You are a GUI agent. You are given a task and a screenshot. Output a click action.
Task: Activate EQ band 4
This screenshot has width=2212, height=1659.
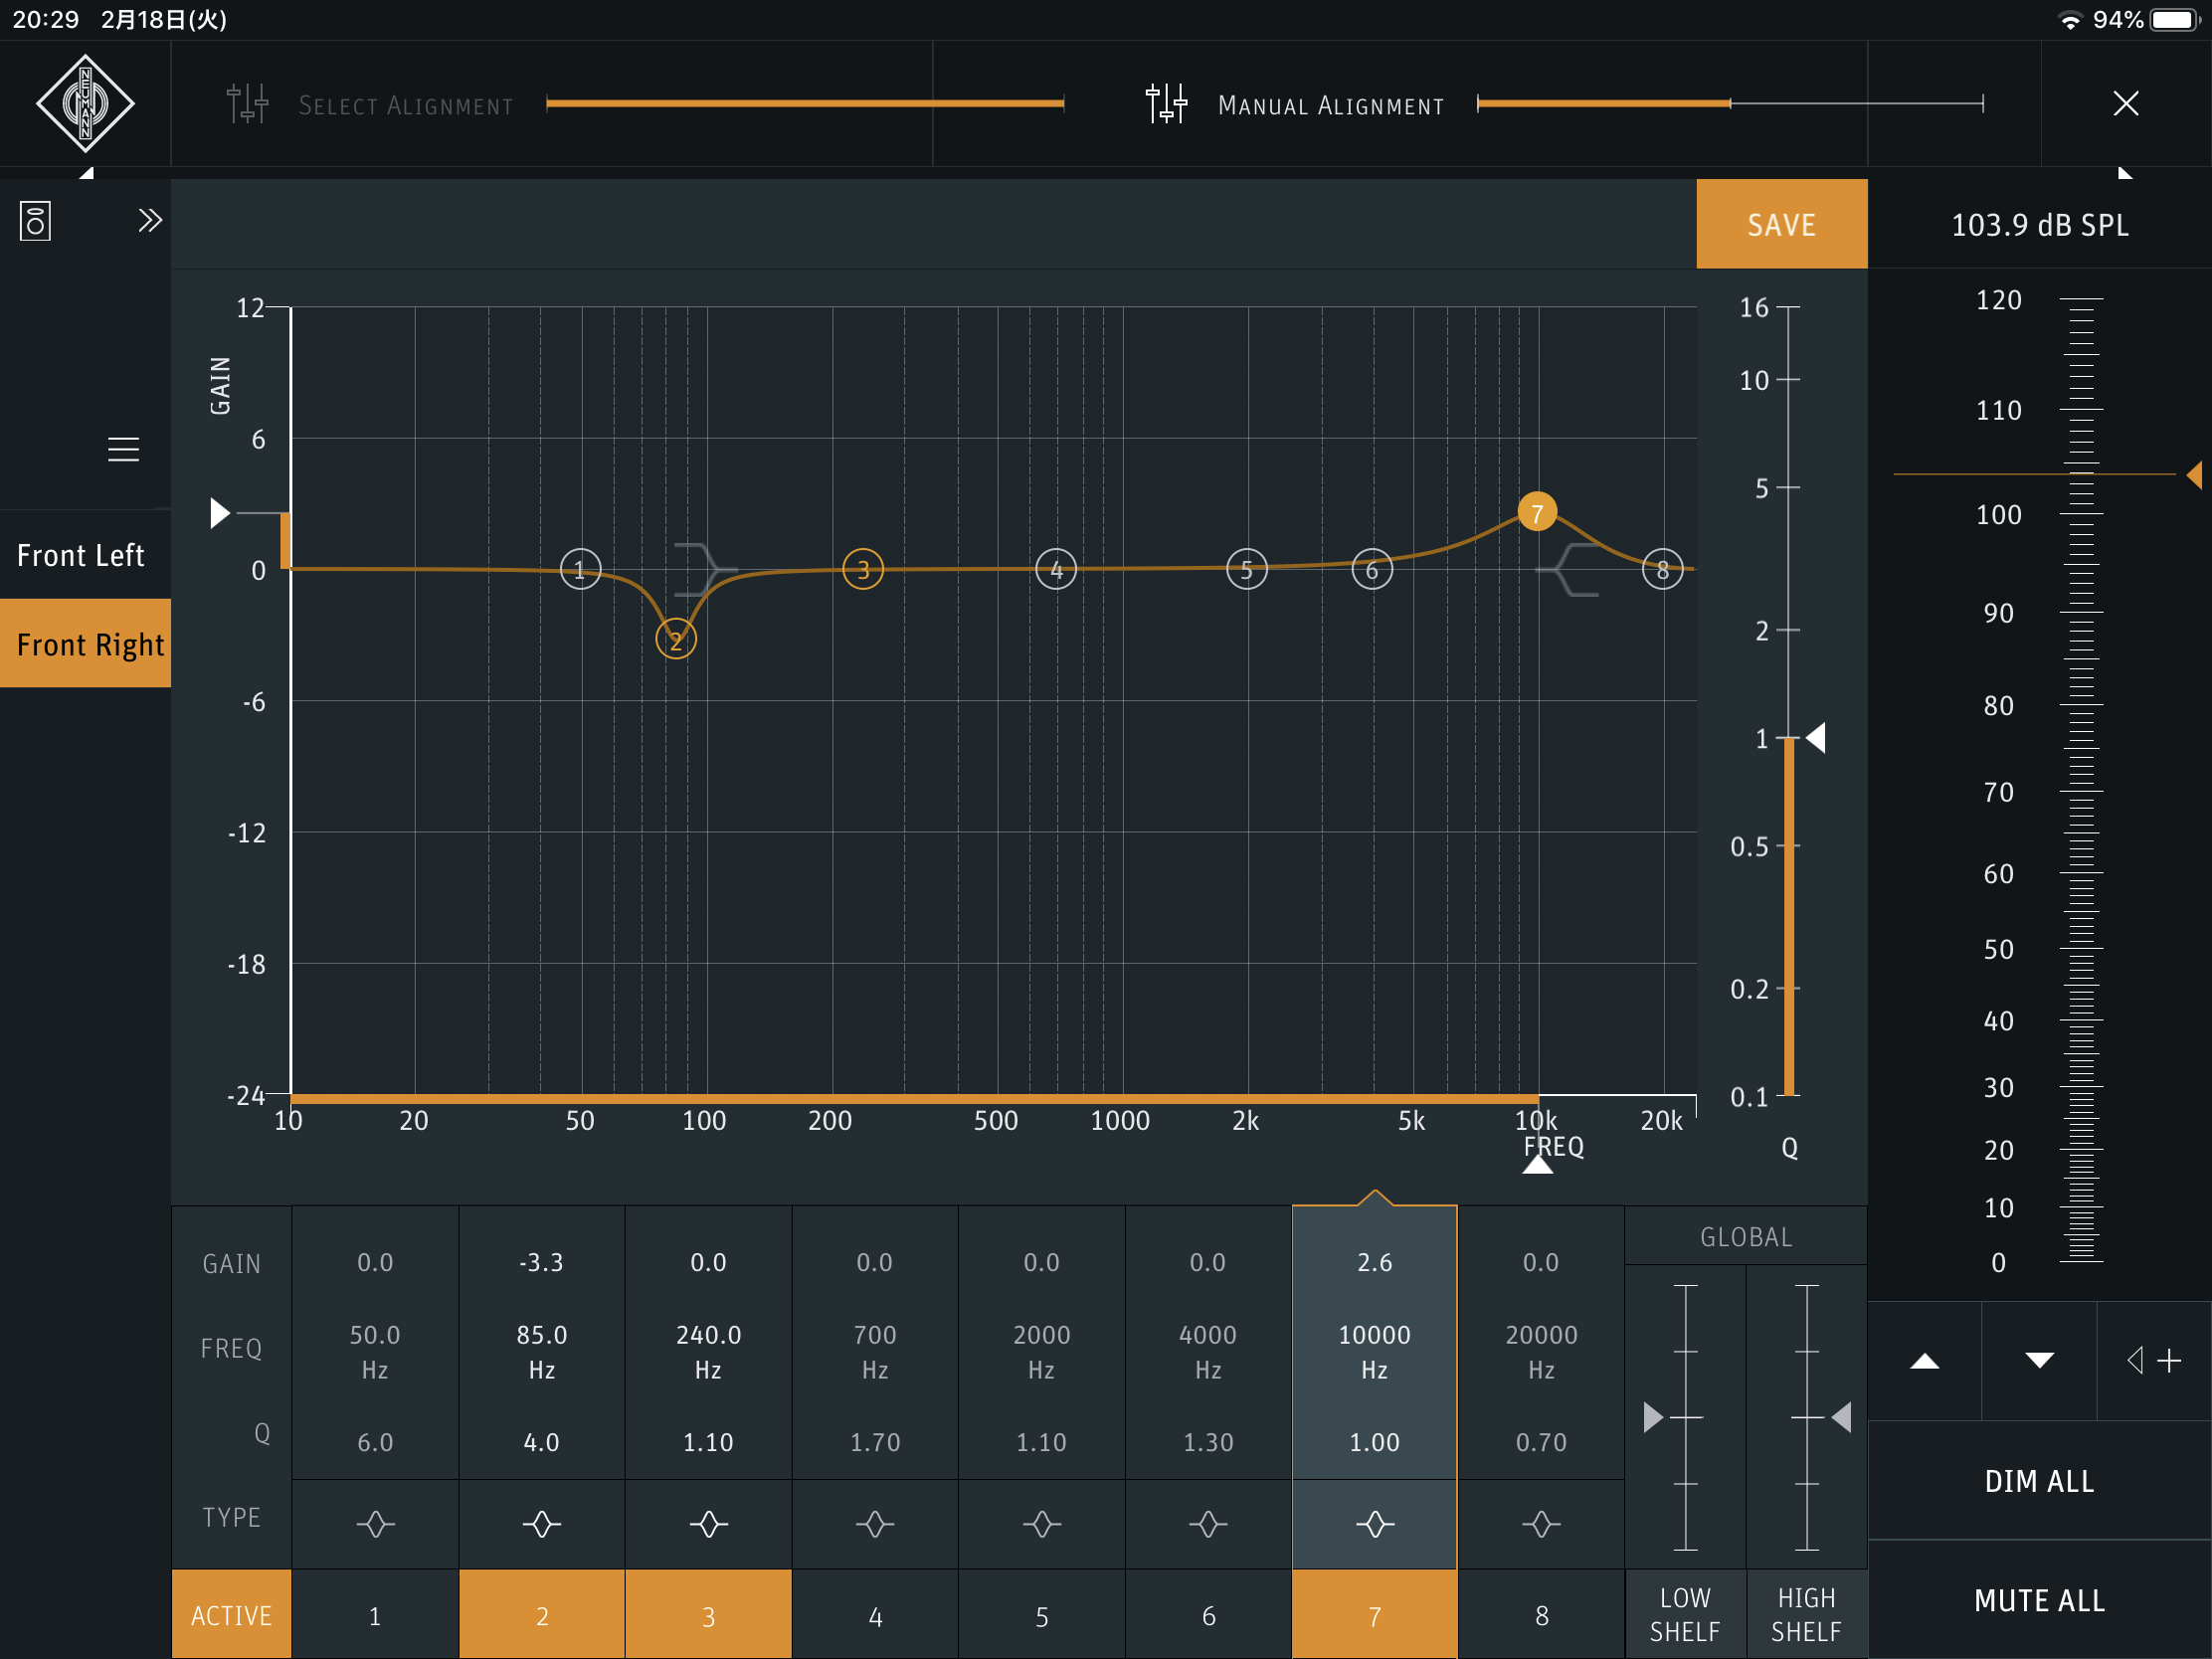[875, 1615]
